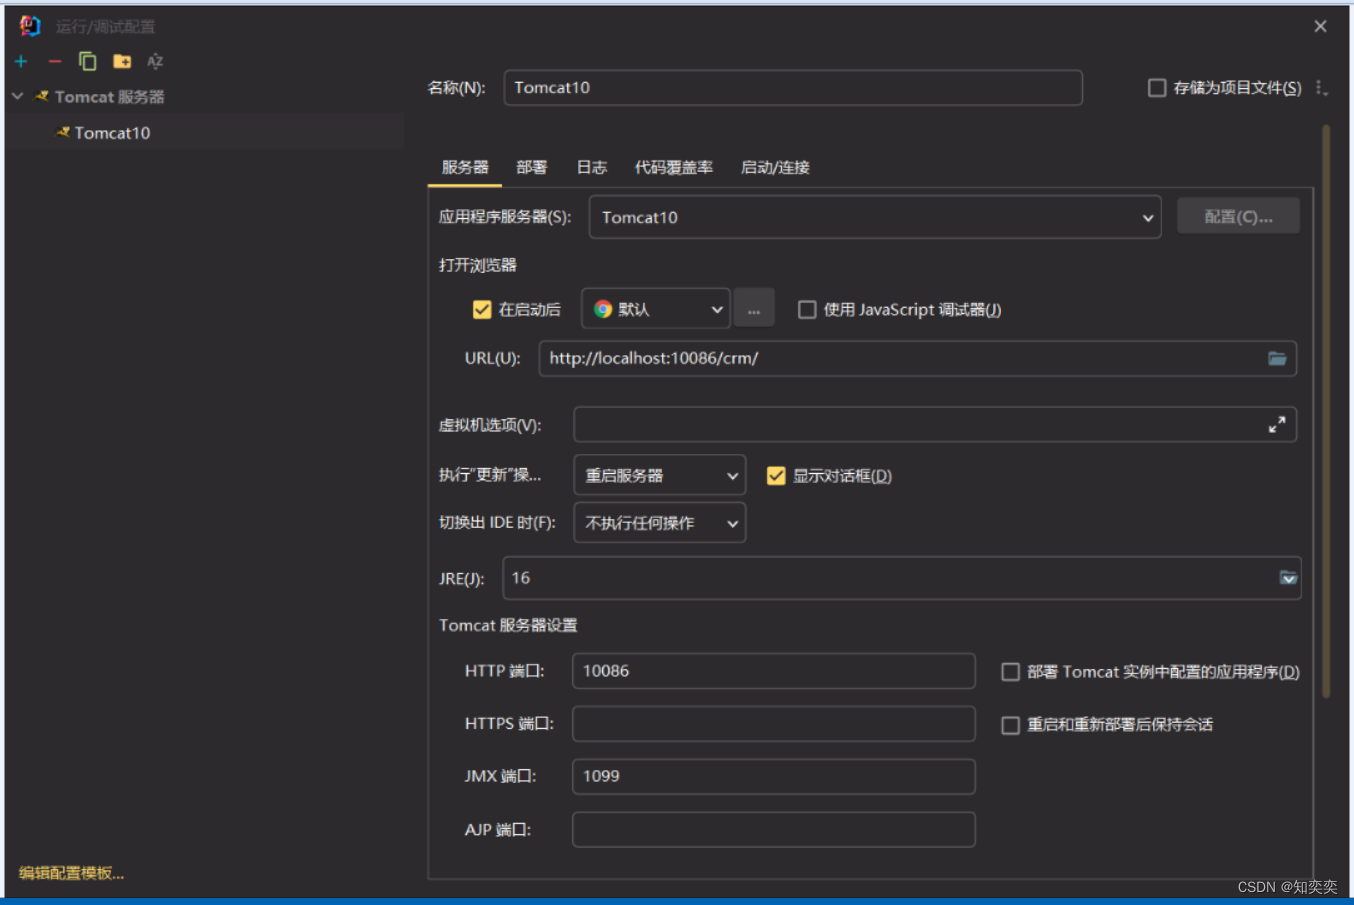Enable preserve sessions across restarts and redeploys

[x=1011, y=725]
